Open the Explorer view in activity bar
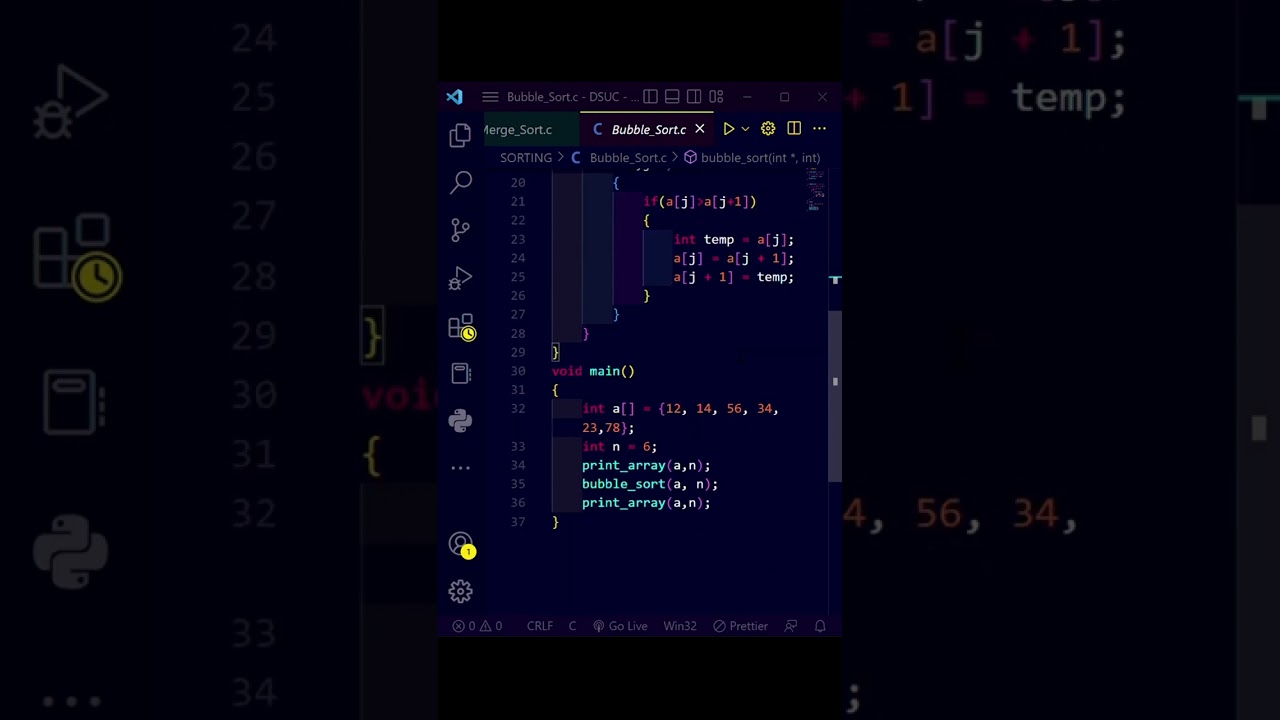The image size is (1280, 720). point(460,135)
